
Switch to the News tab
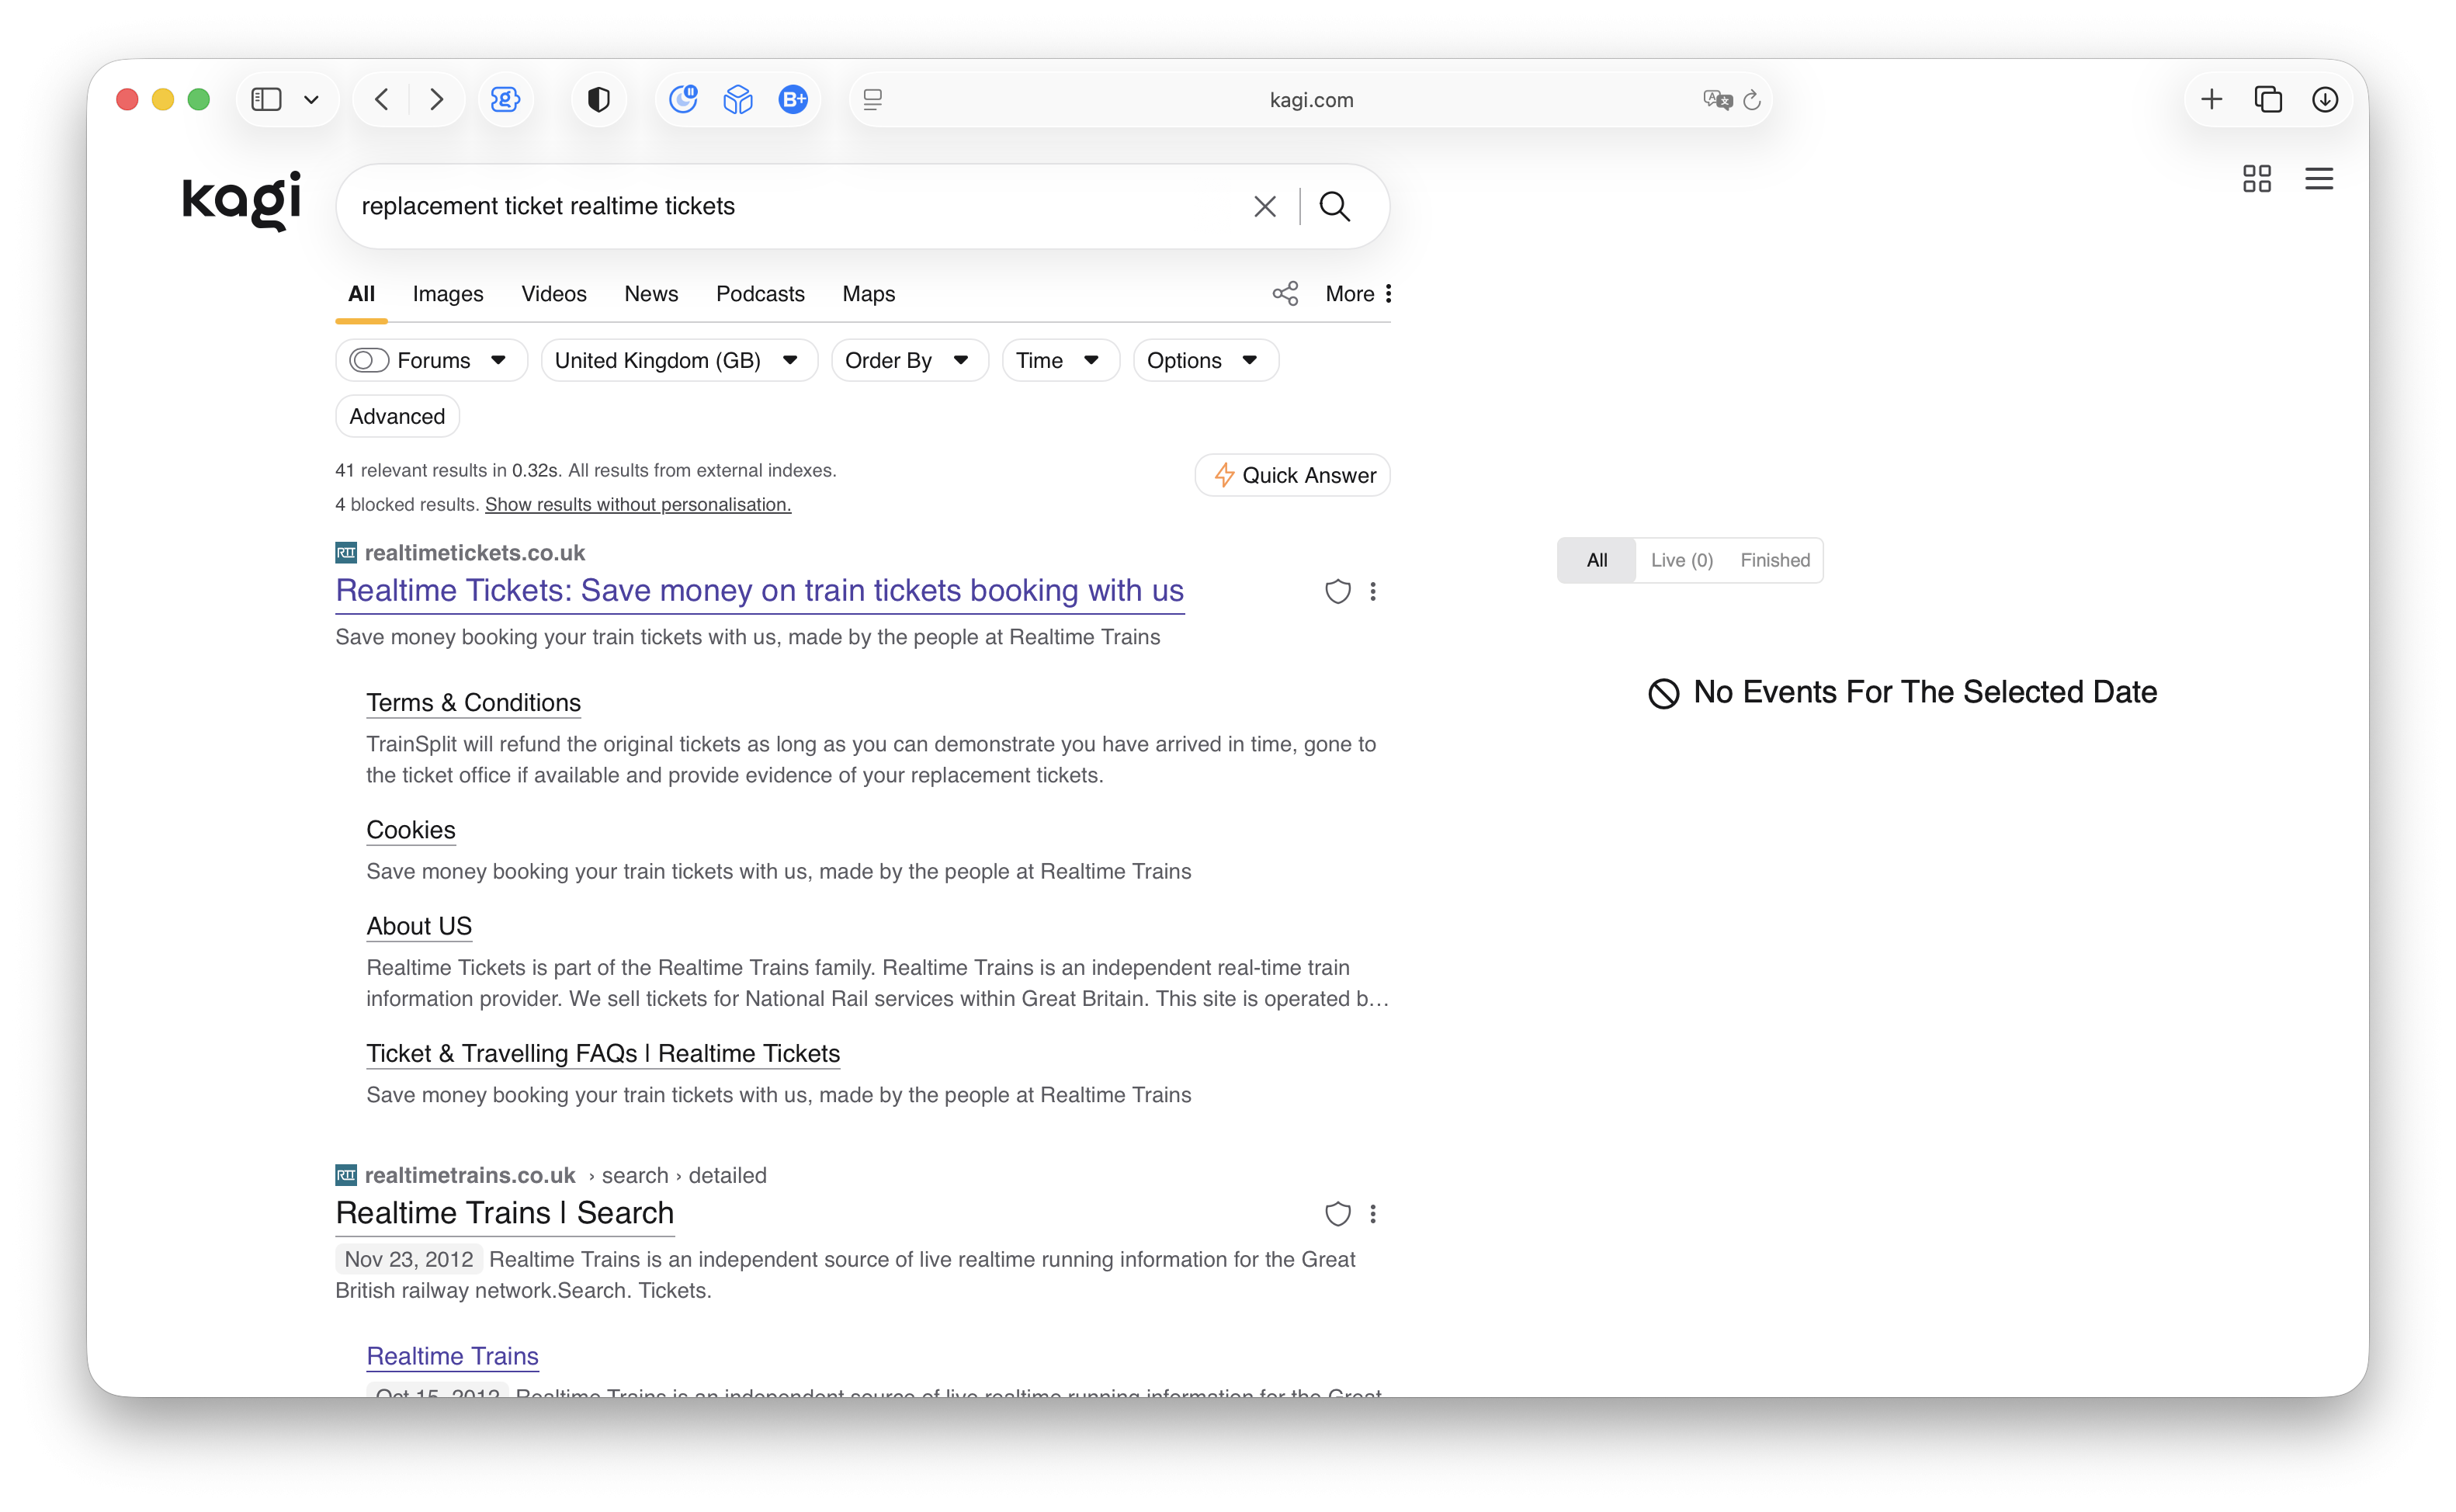point(651,293)
